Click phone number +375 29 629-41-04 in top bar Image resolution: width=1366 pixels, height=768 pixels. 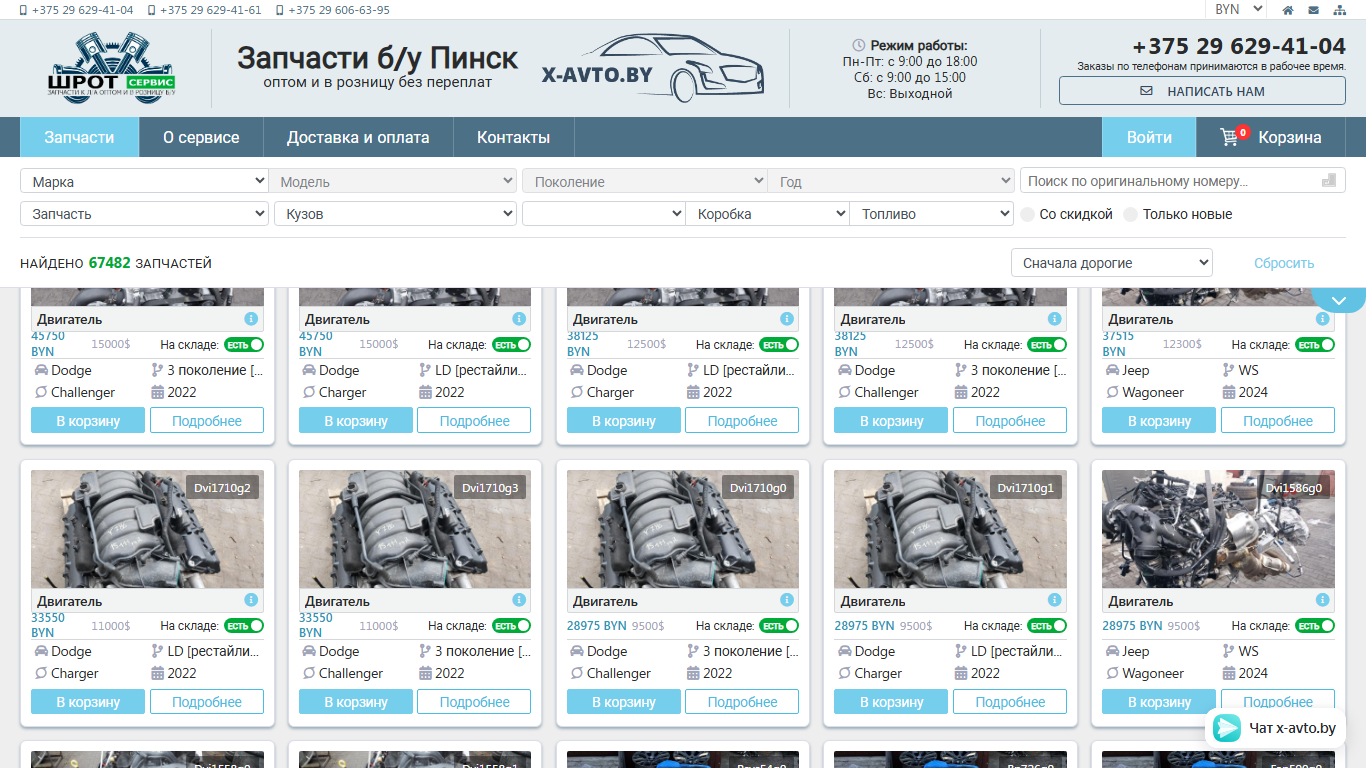tap(82, 10)
